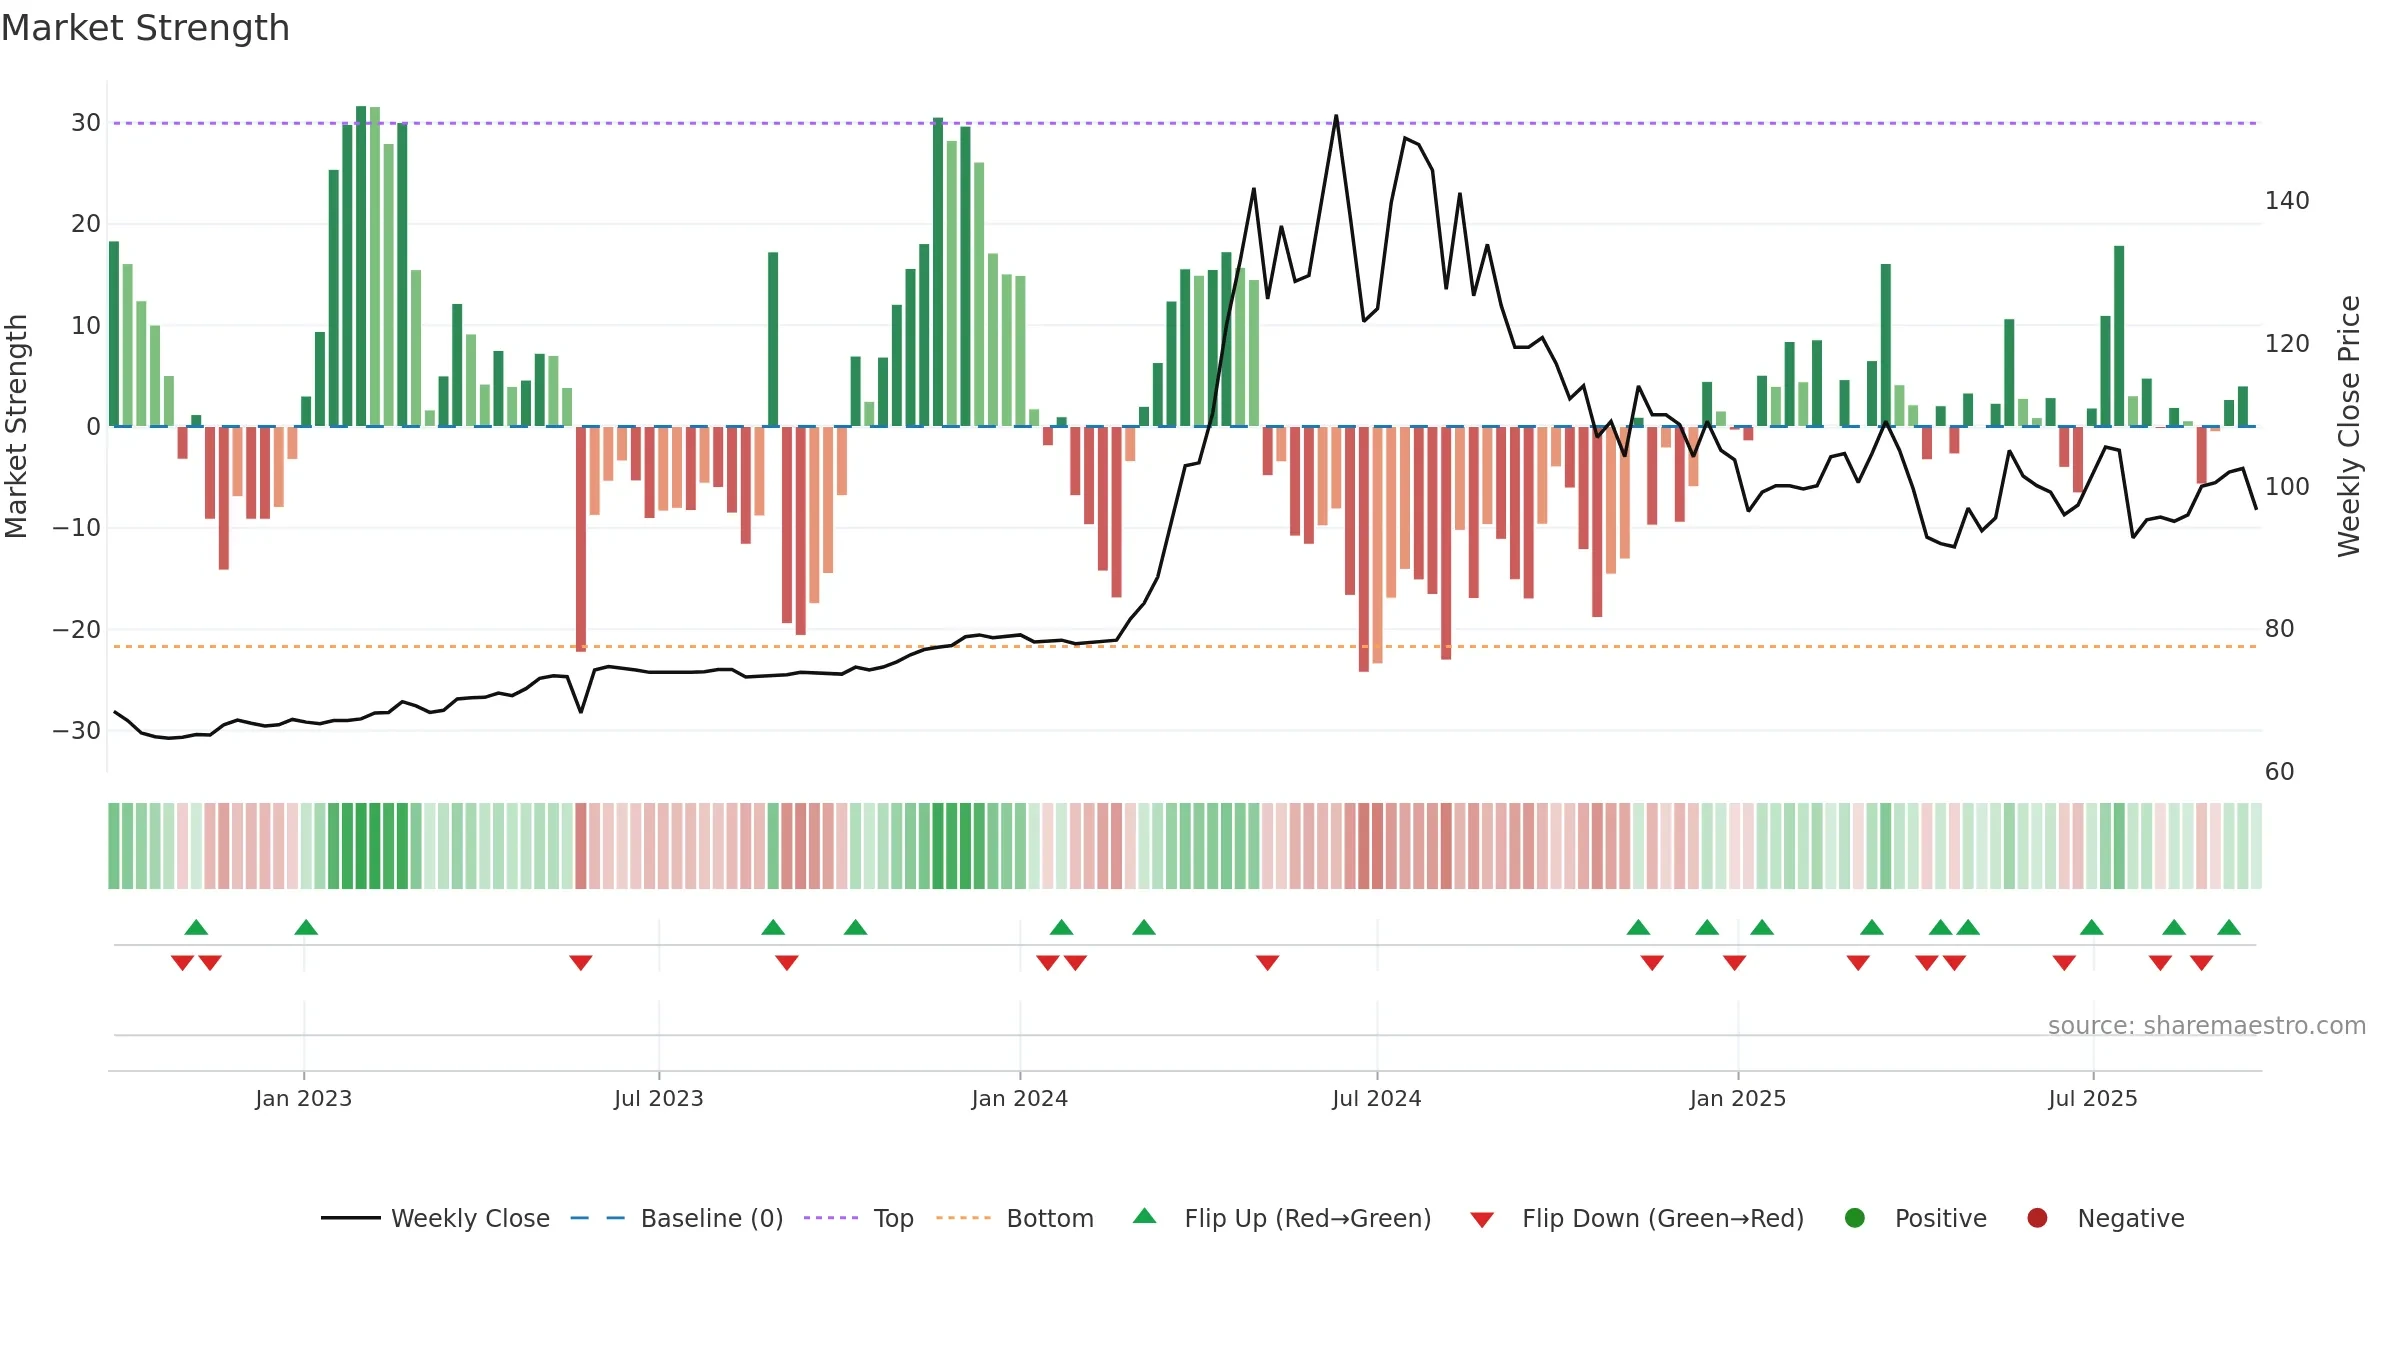
Task: Click the 140 right-axis price label
Action: 2287,201
